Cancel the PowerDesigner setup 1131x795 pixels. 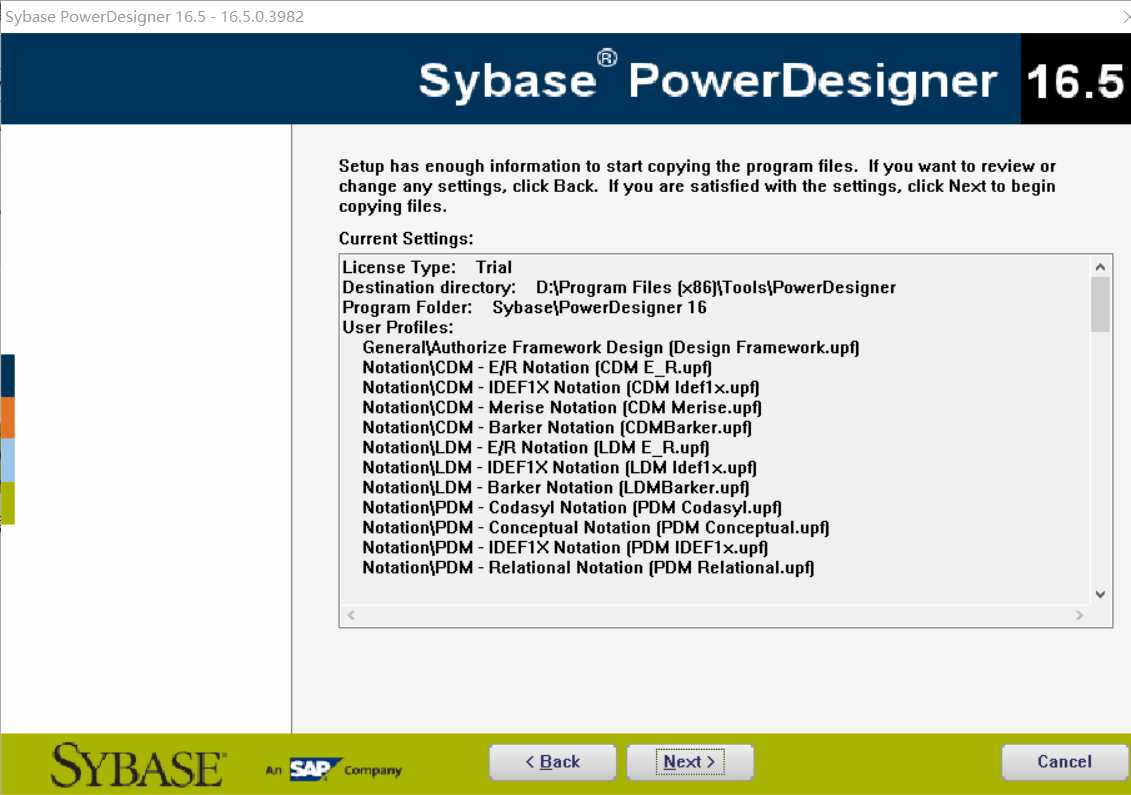coord(1065,762)
